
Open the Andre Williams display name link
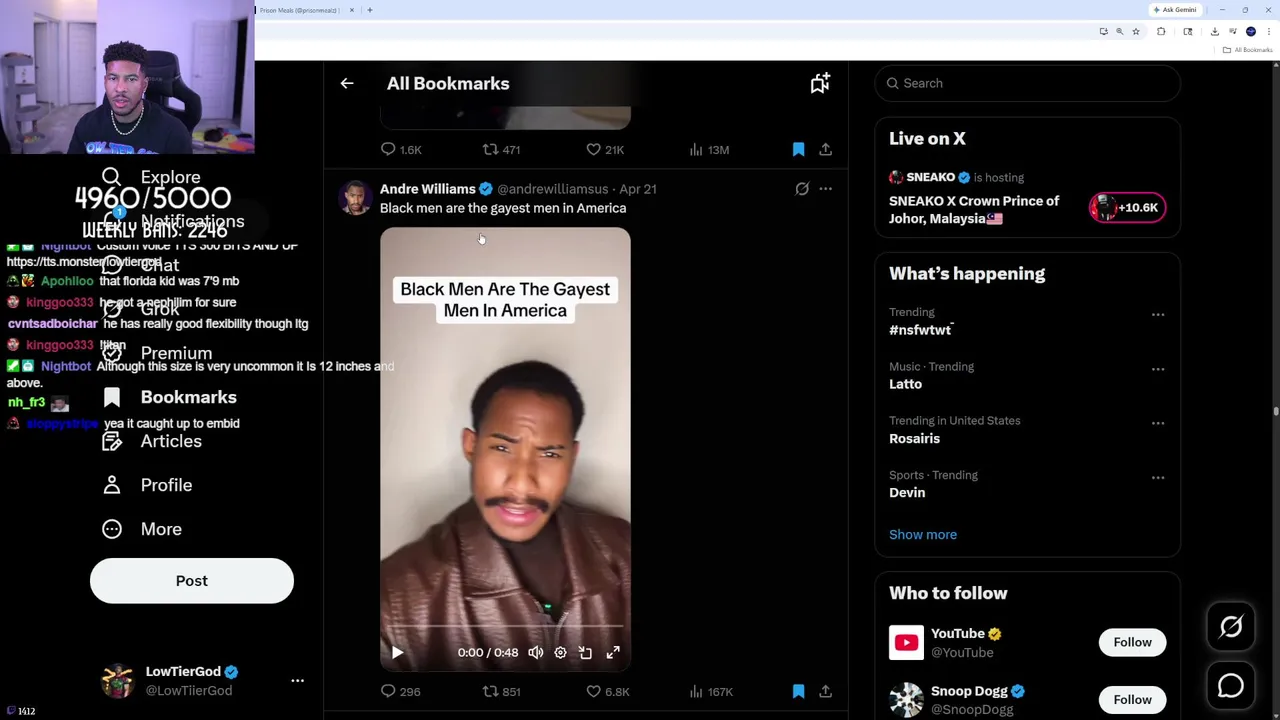[427, 189]
